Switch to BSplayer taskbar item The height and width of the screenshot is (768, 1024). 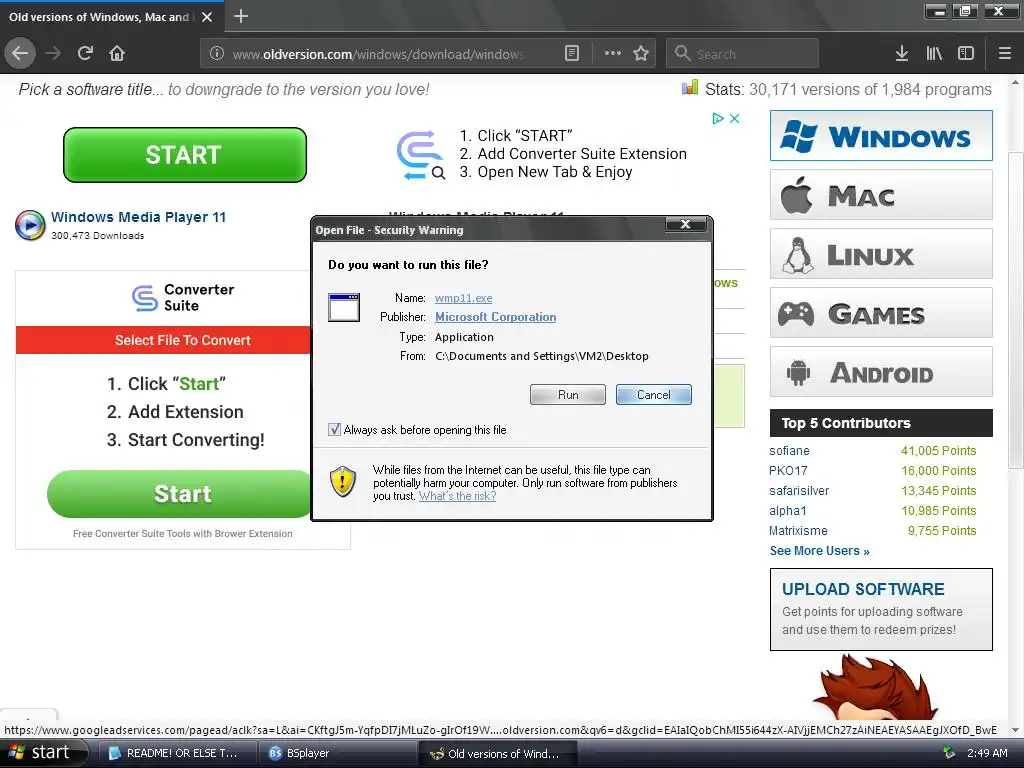336,753
